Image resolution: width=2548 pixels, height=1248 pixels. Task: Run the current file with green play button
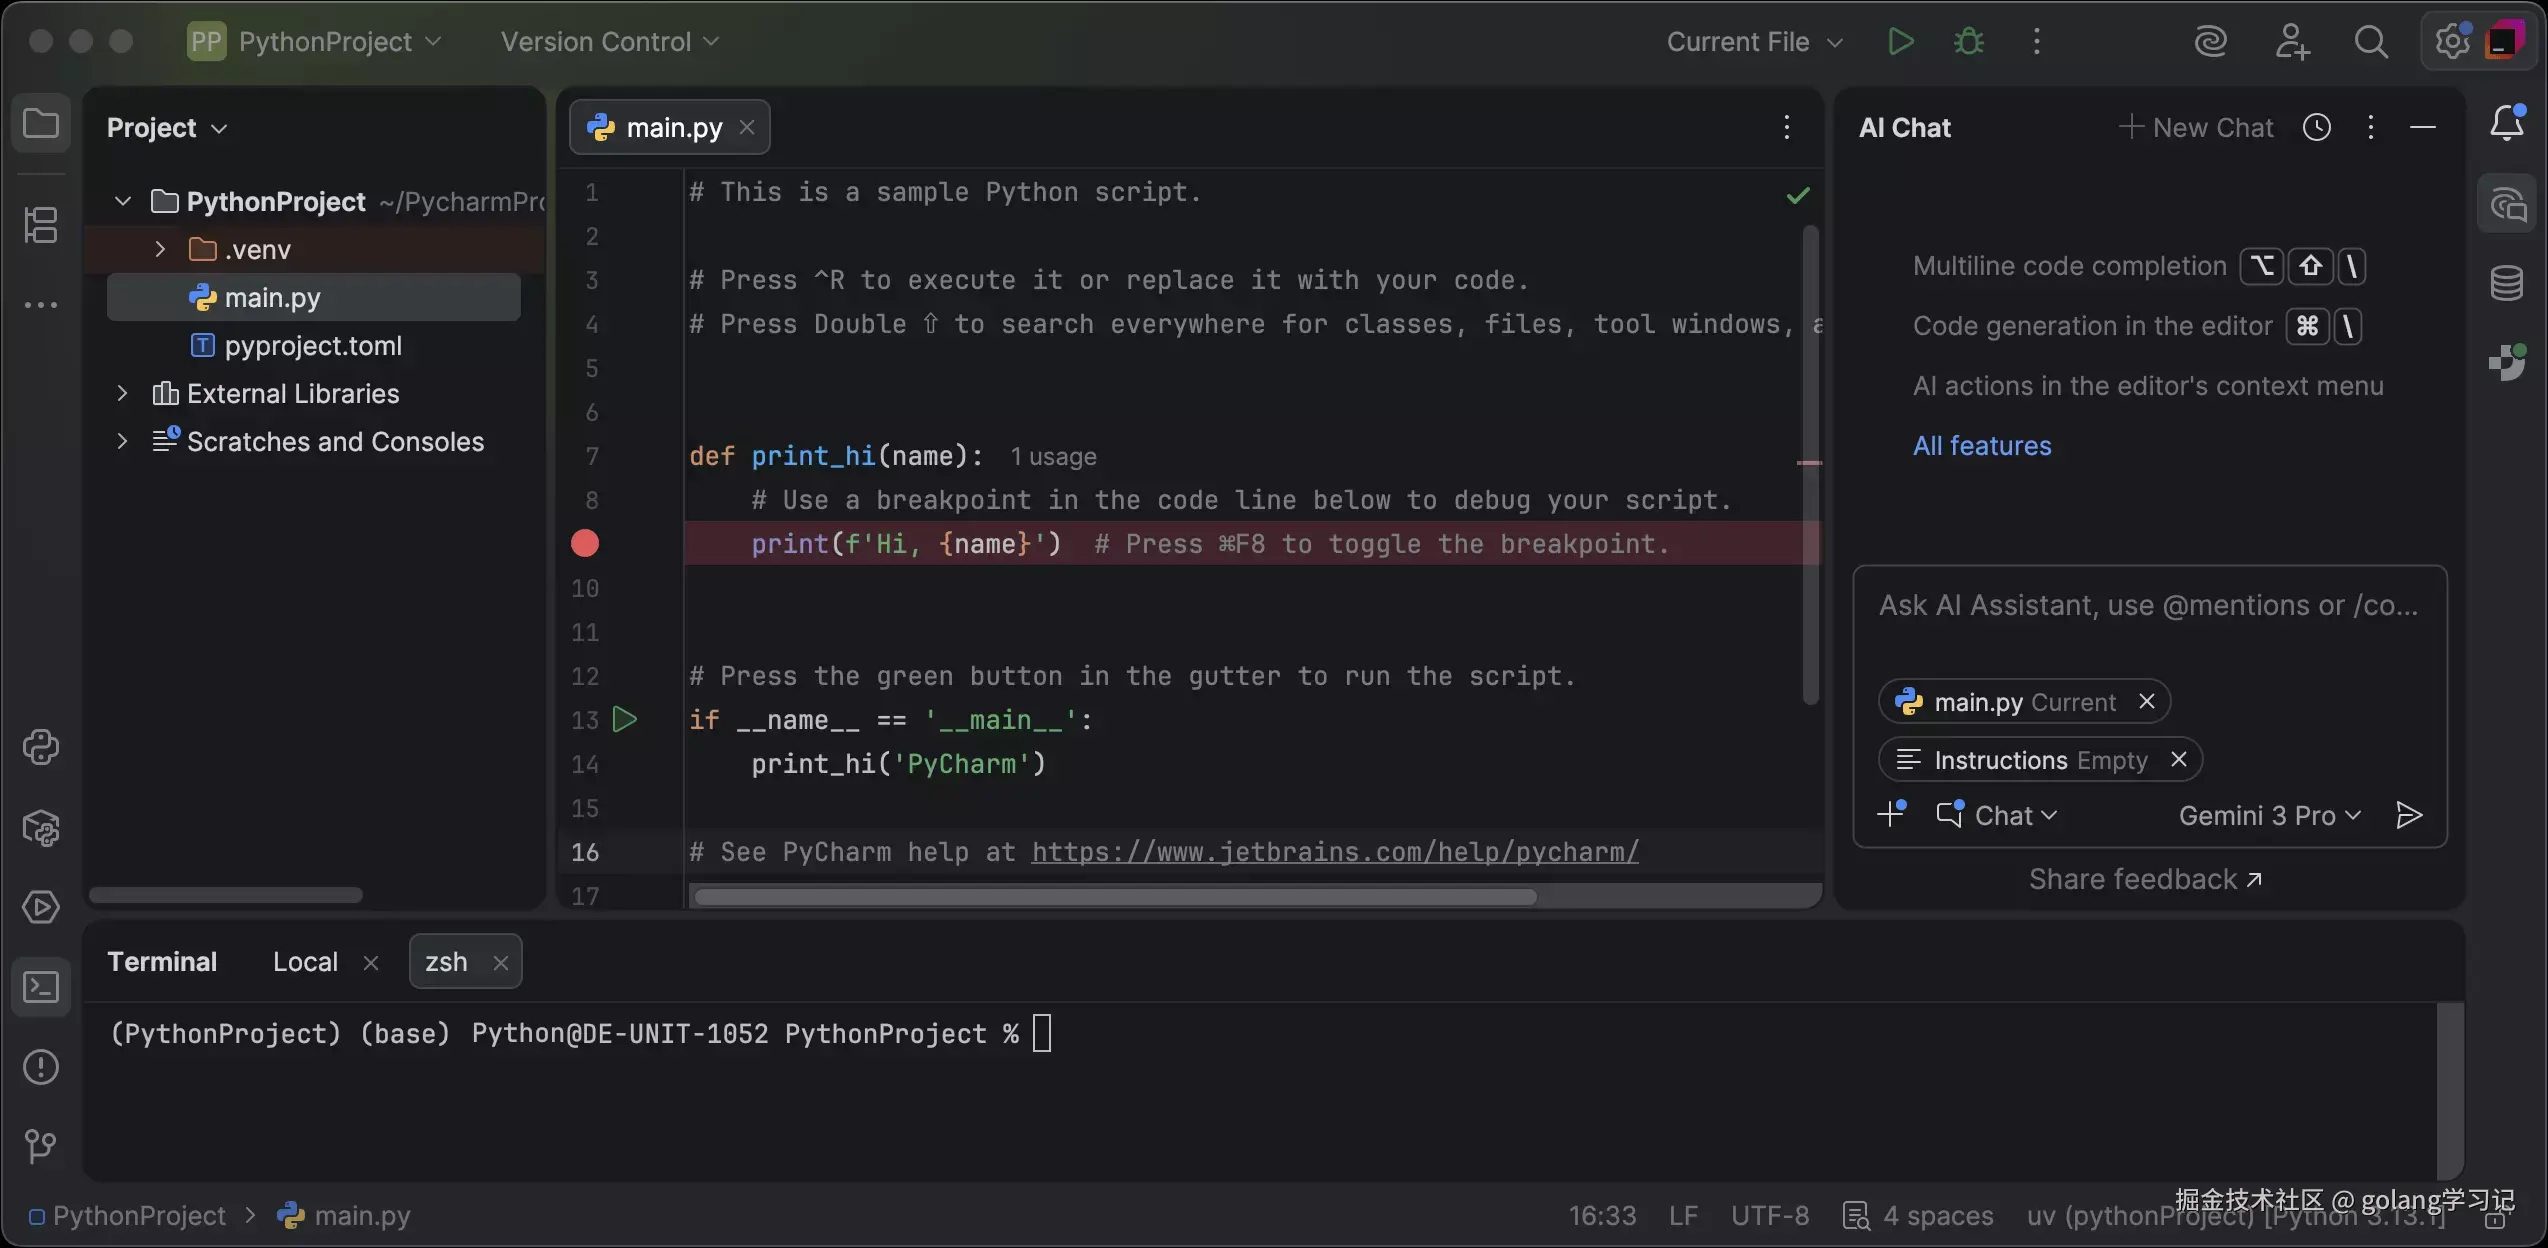coord(1900,42)
